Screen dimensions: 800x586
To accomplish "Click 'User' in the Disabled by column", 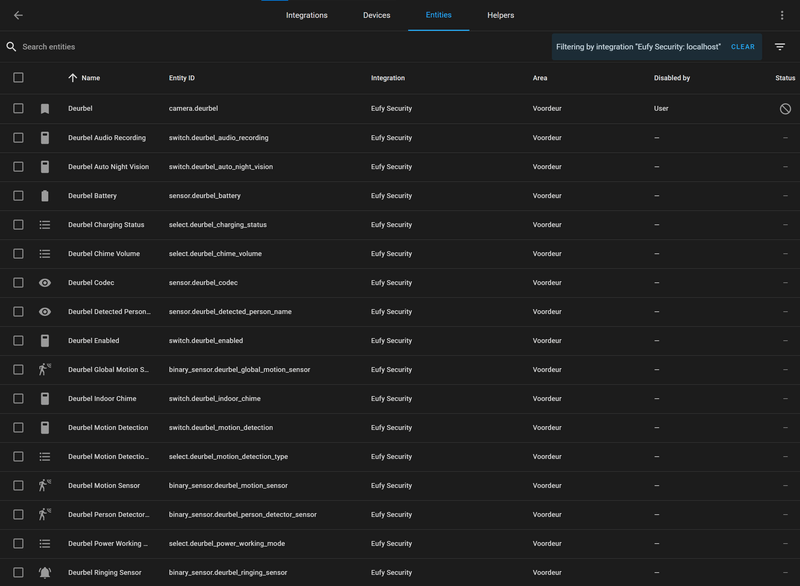I will tap(661, 109).
